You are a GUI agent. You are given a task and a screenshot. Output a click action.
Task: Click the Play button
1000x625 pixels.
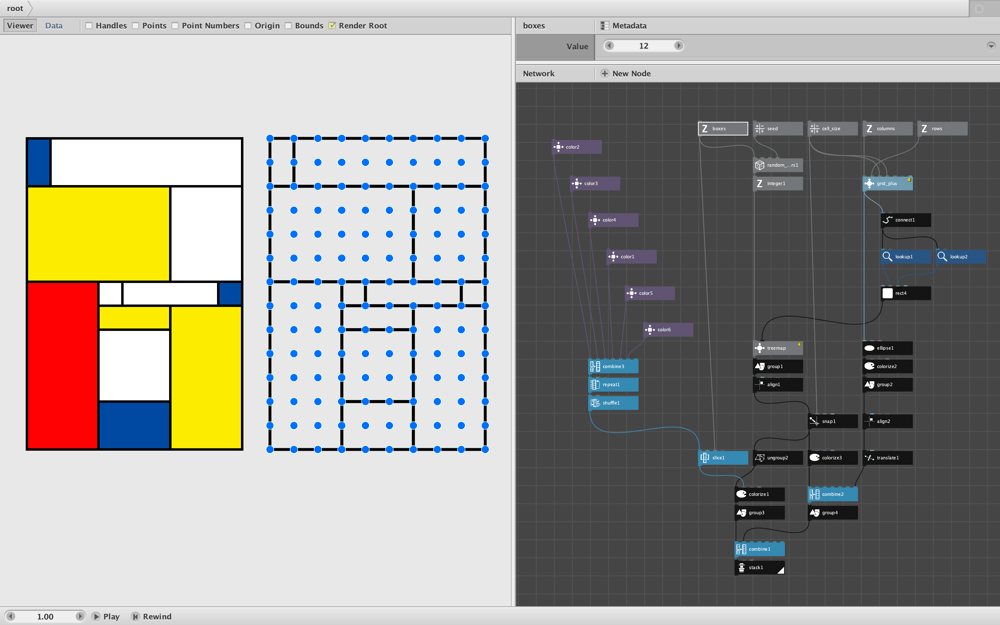point(106,617)
